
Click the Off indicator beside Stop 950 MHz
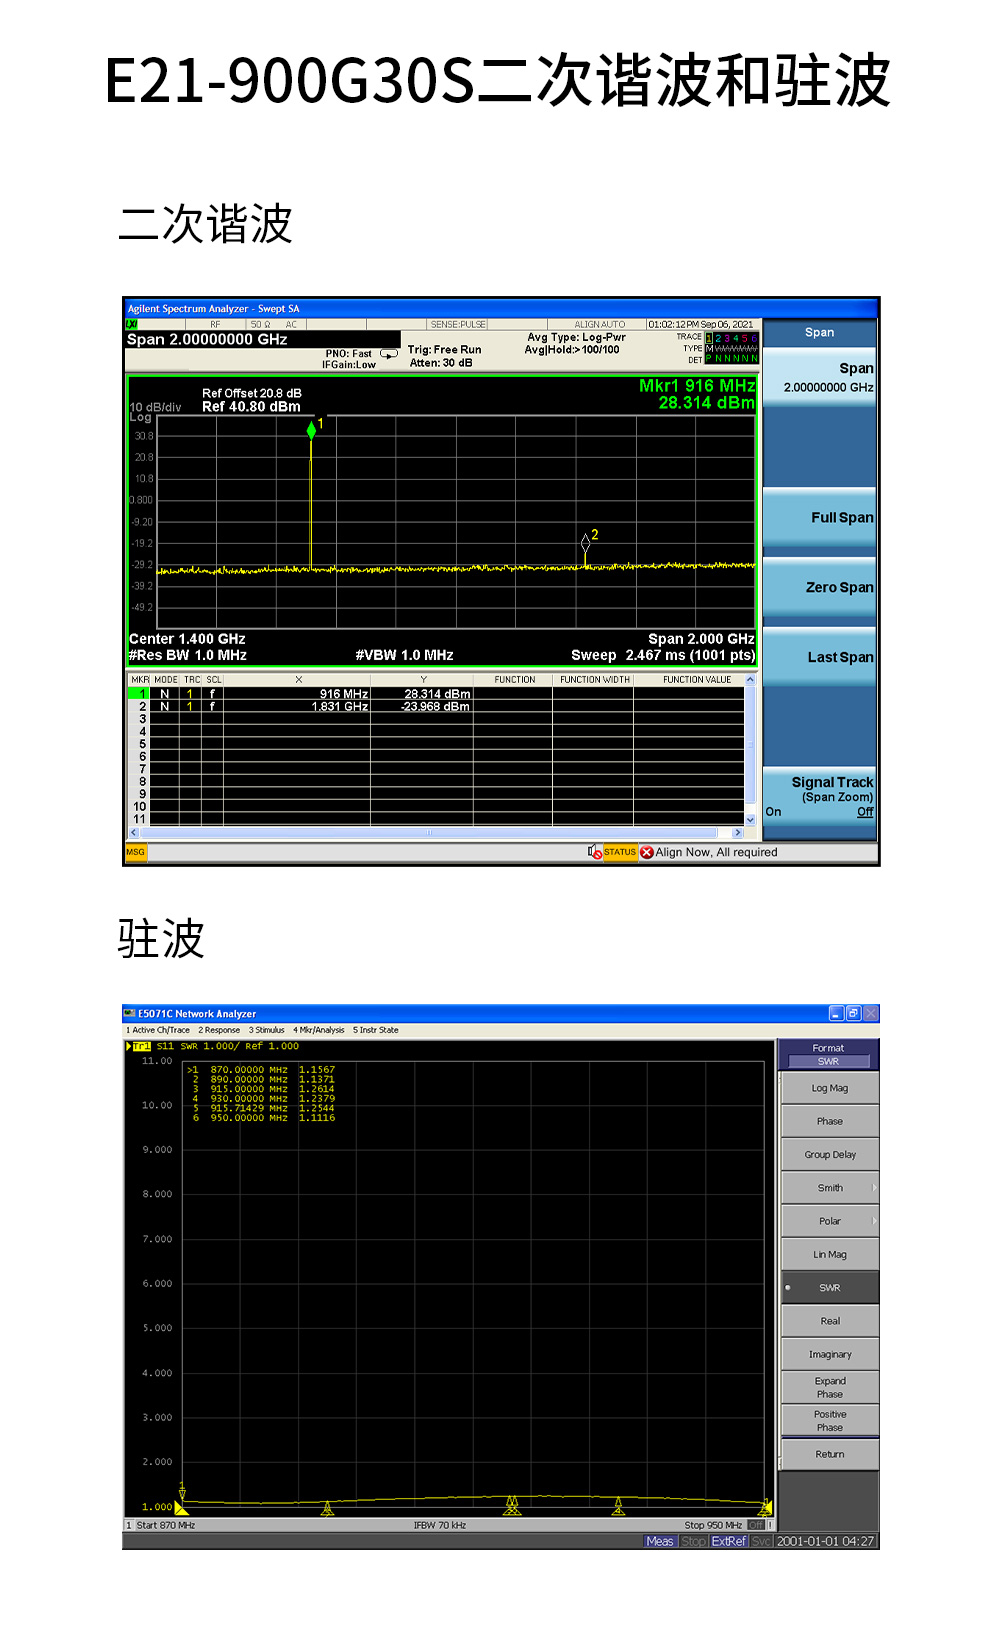tap(756, 1525)
